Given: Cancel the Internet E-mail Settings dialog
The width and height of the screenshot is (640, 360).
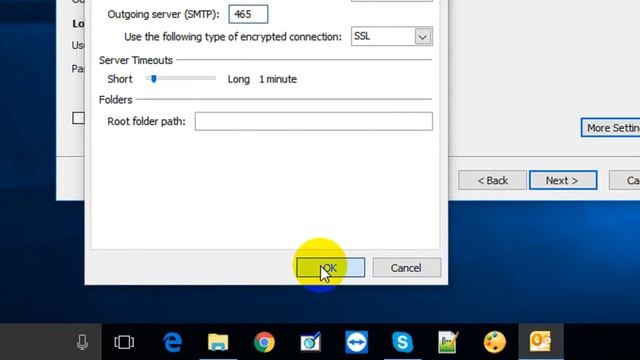Looking at the screenshot, I should point(407,268).
